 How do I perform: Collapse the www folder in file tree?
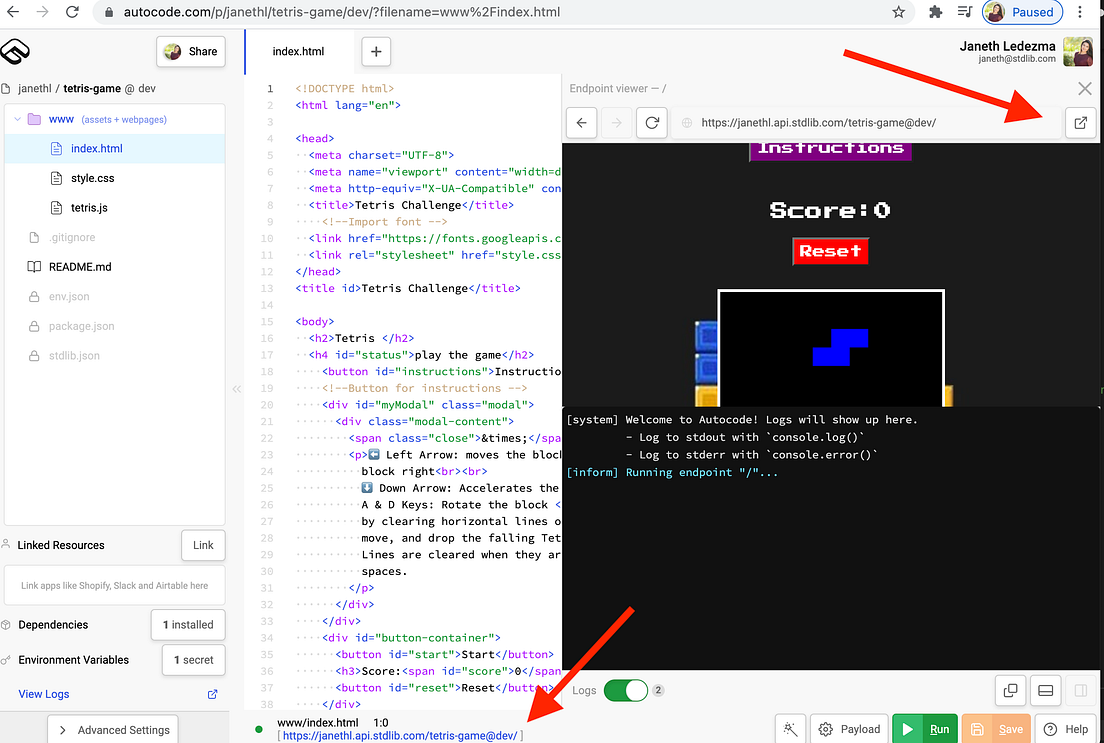coord(17,117)
